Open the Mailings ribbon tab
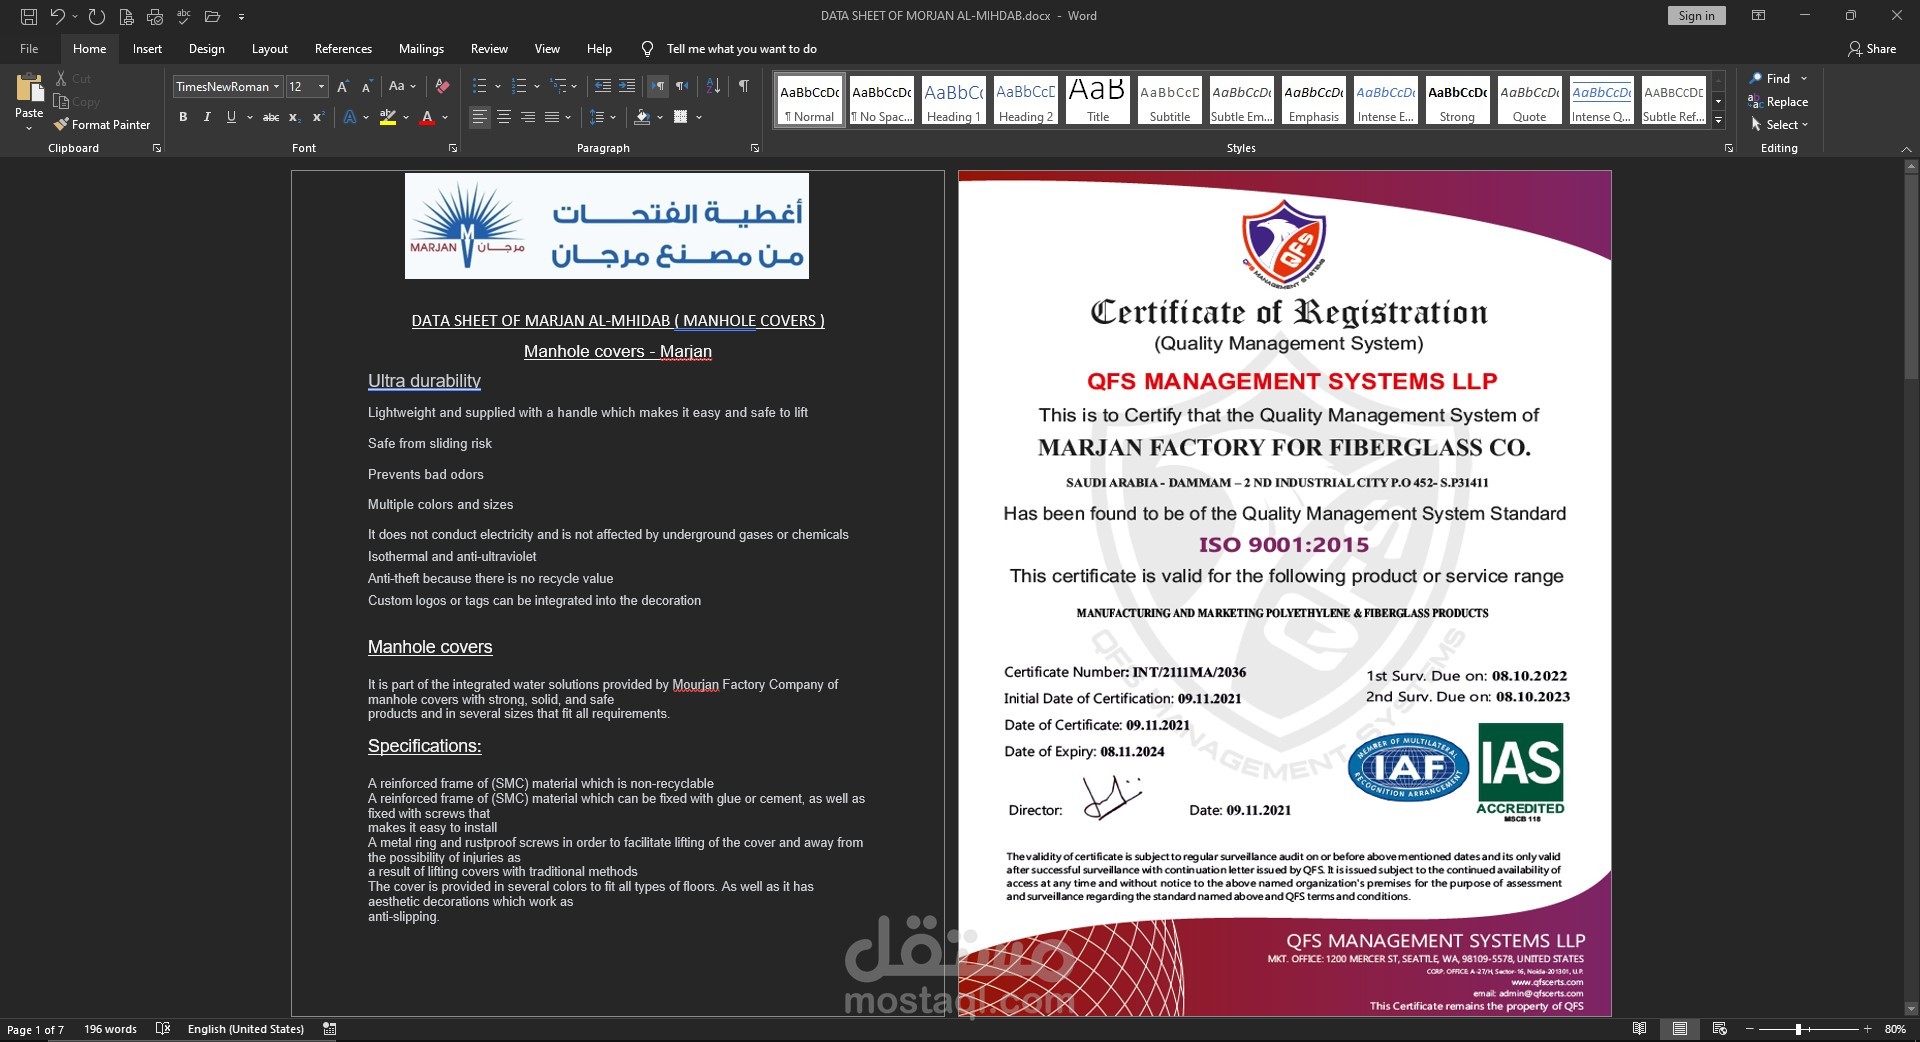Image resolution: width=1920 pixels, height=1042 pixels. coord(421,48)
